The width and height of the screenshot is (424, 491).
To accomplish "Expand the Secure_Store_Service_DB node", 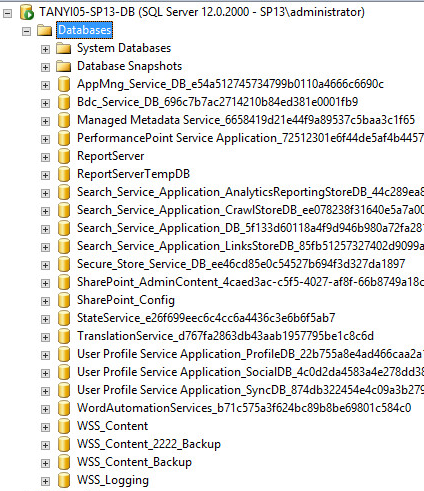I will [45, 265].
